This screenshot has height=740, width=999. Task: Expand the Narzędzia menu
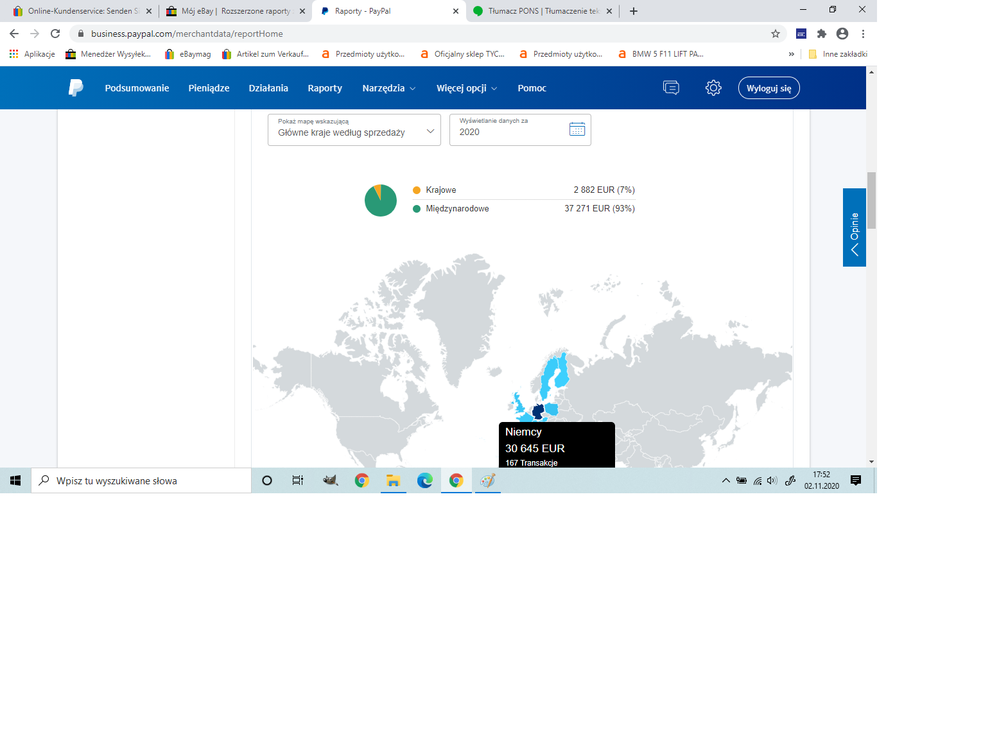[389, 88]
